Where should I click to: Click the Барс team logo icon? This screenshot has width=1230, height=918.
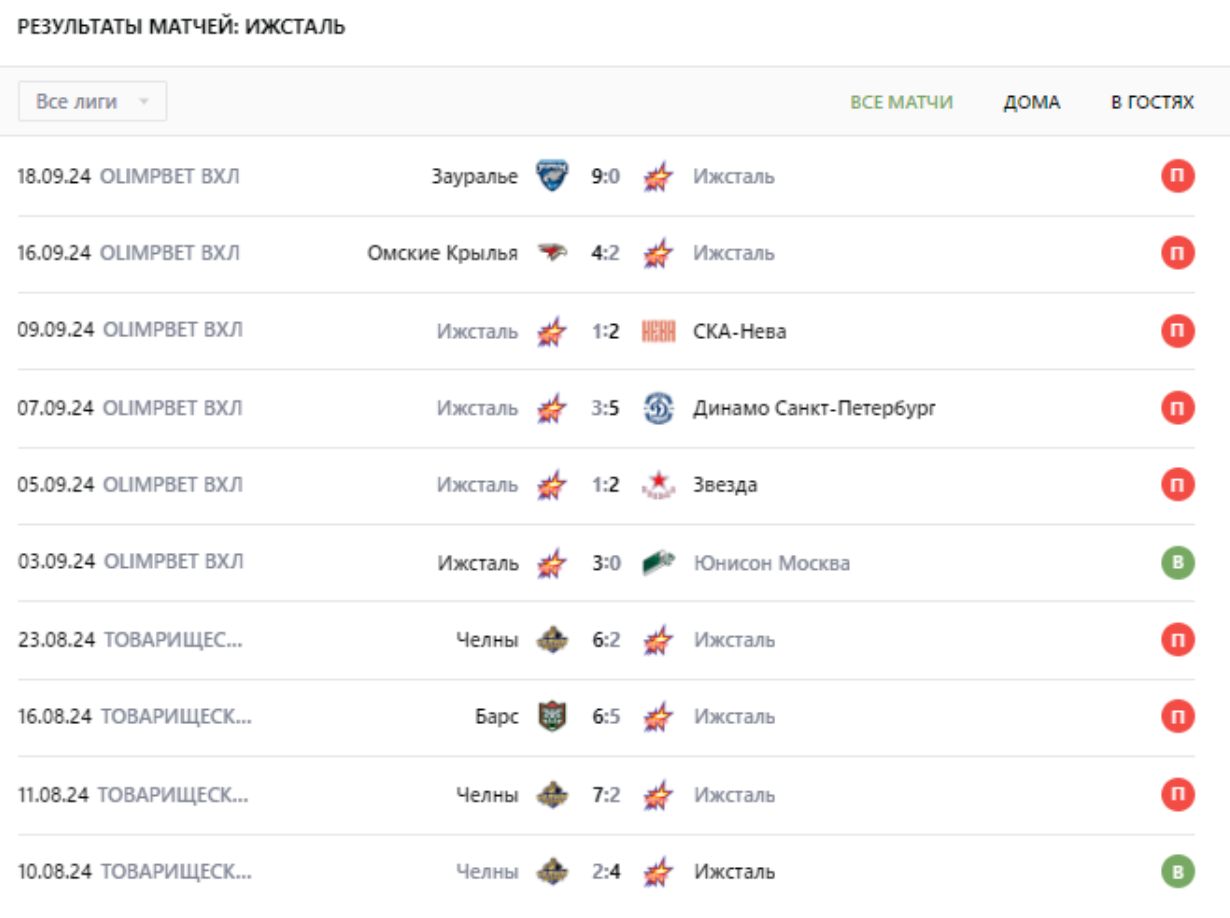pyautogui.click(x=552, y=717)
